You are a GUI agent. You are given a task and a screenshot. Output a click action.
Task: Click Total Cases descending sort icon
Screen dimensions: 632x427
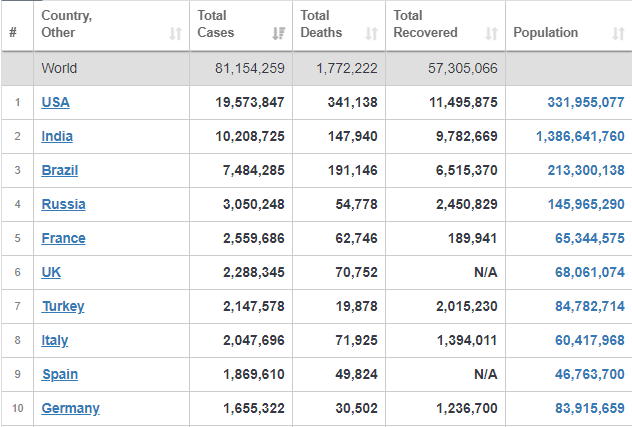[x=279, y=33]
